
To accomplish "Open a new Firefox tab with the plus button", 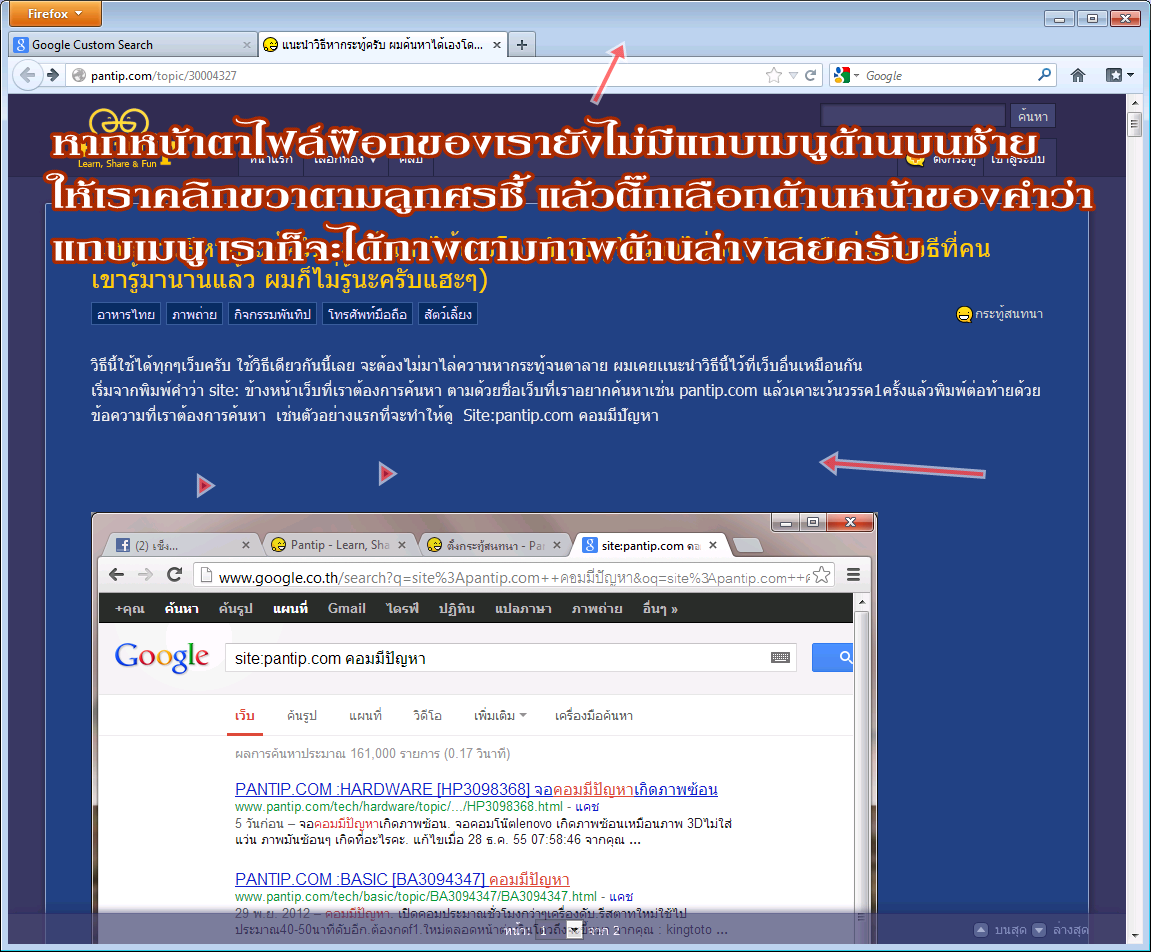I will click(x=521, y=45).
